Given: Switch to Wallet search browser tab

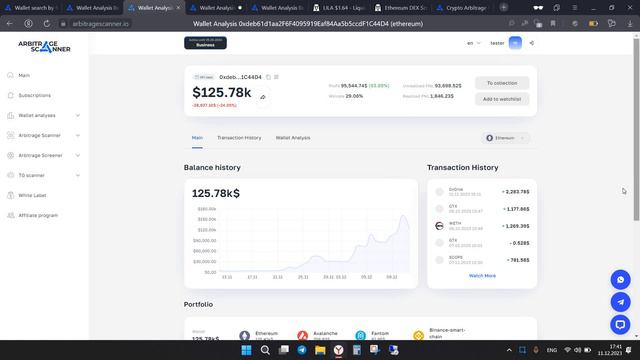Looking at the screenshot, I should click(32, 8).
